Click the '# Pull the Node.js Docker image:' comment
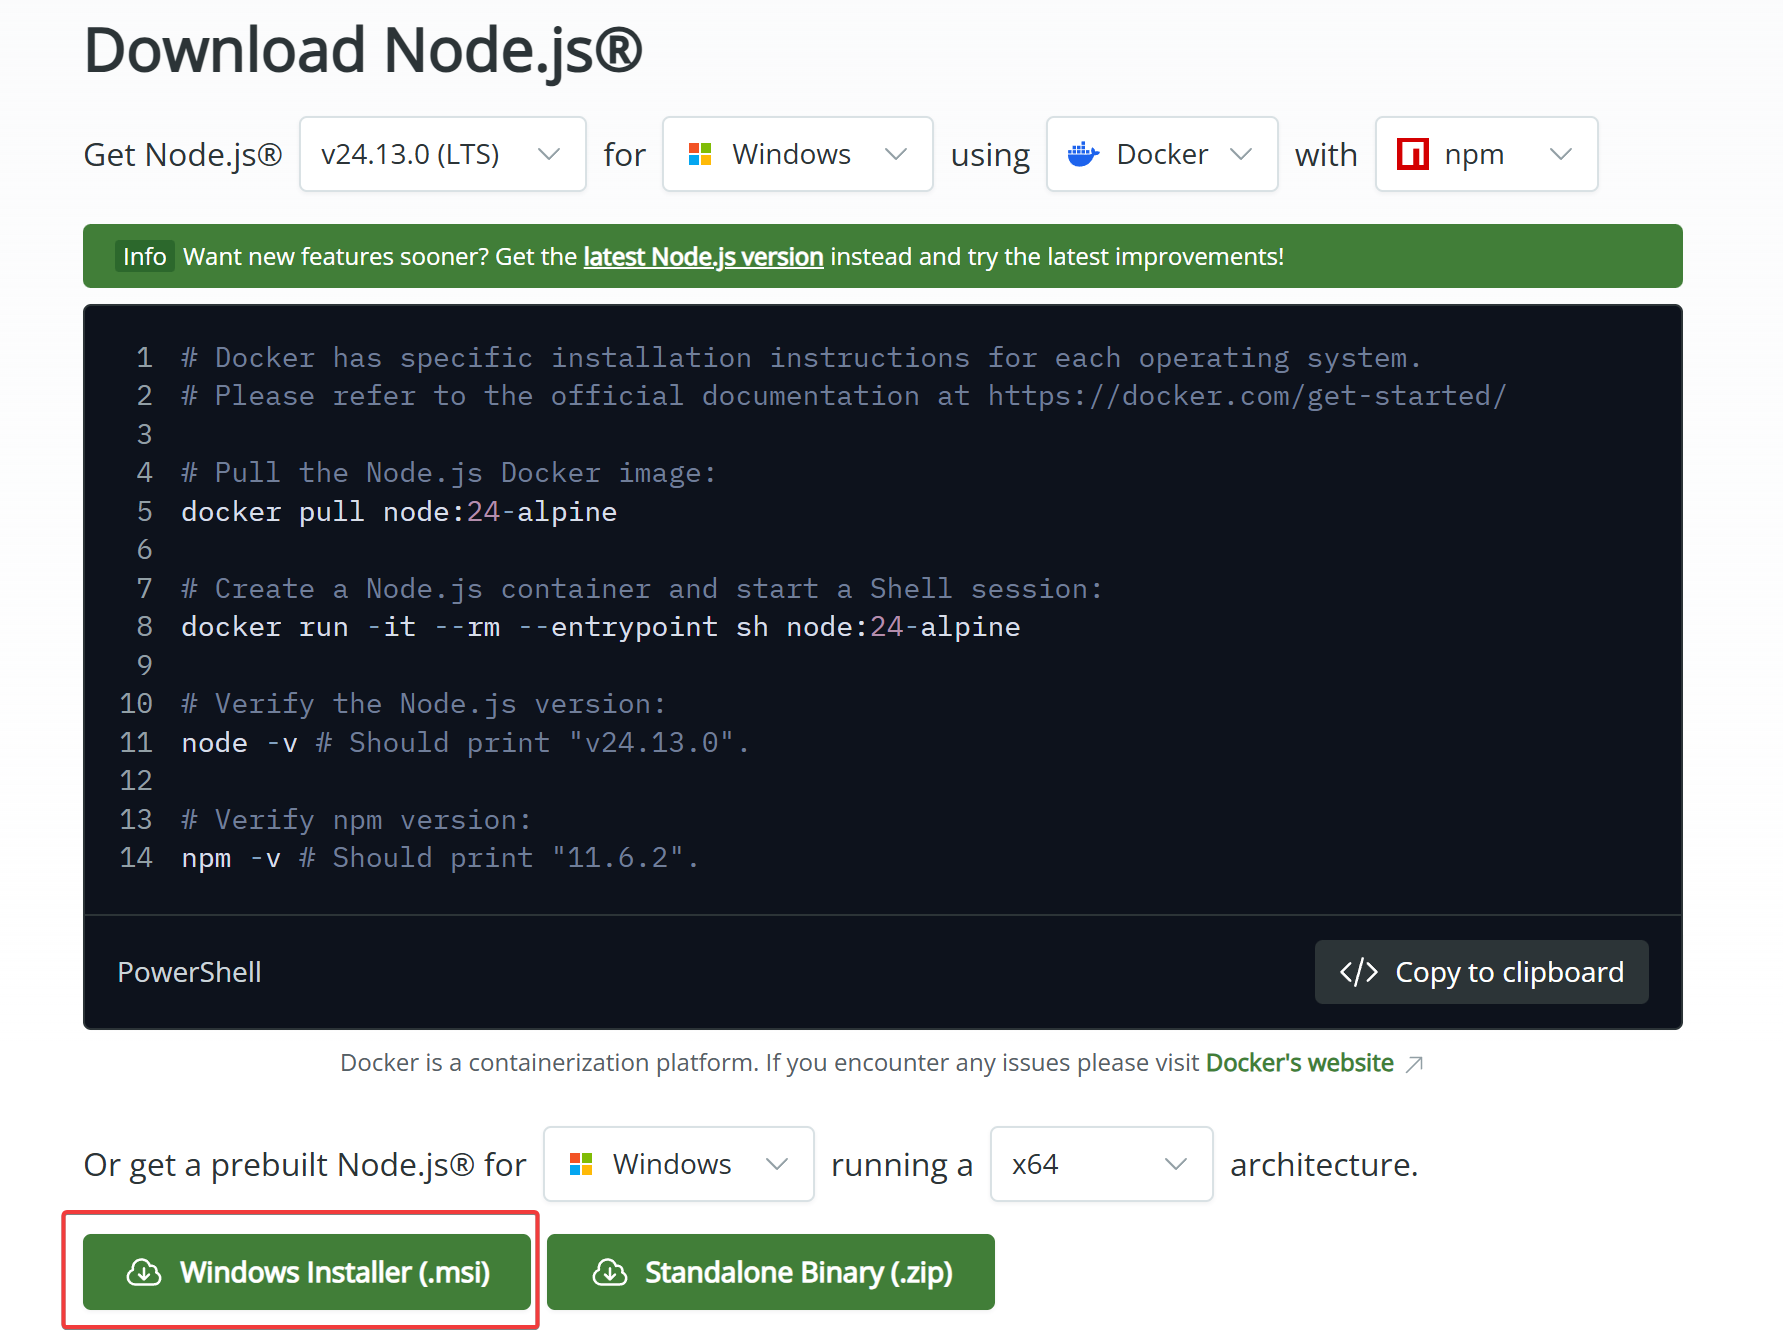Screen dimensions: 1783x1339 pyautogui.click(x=449, y=473)
